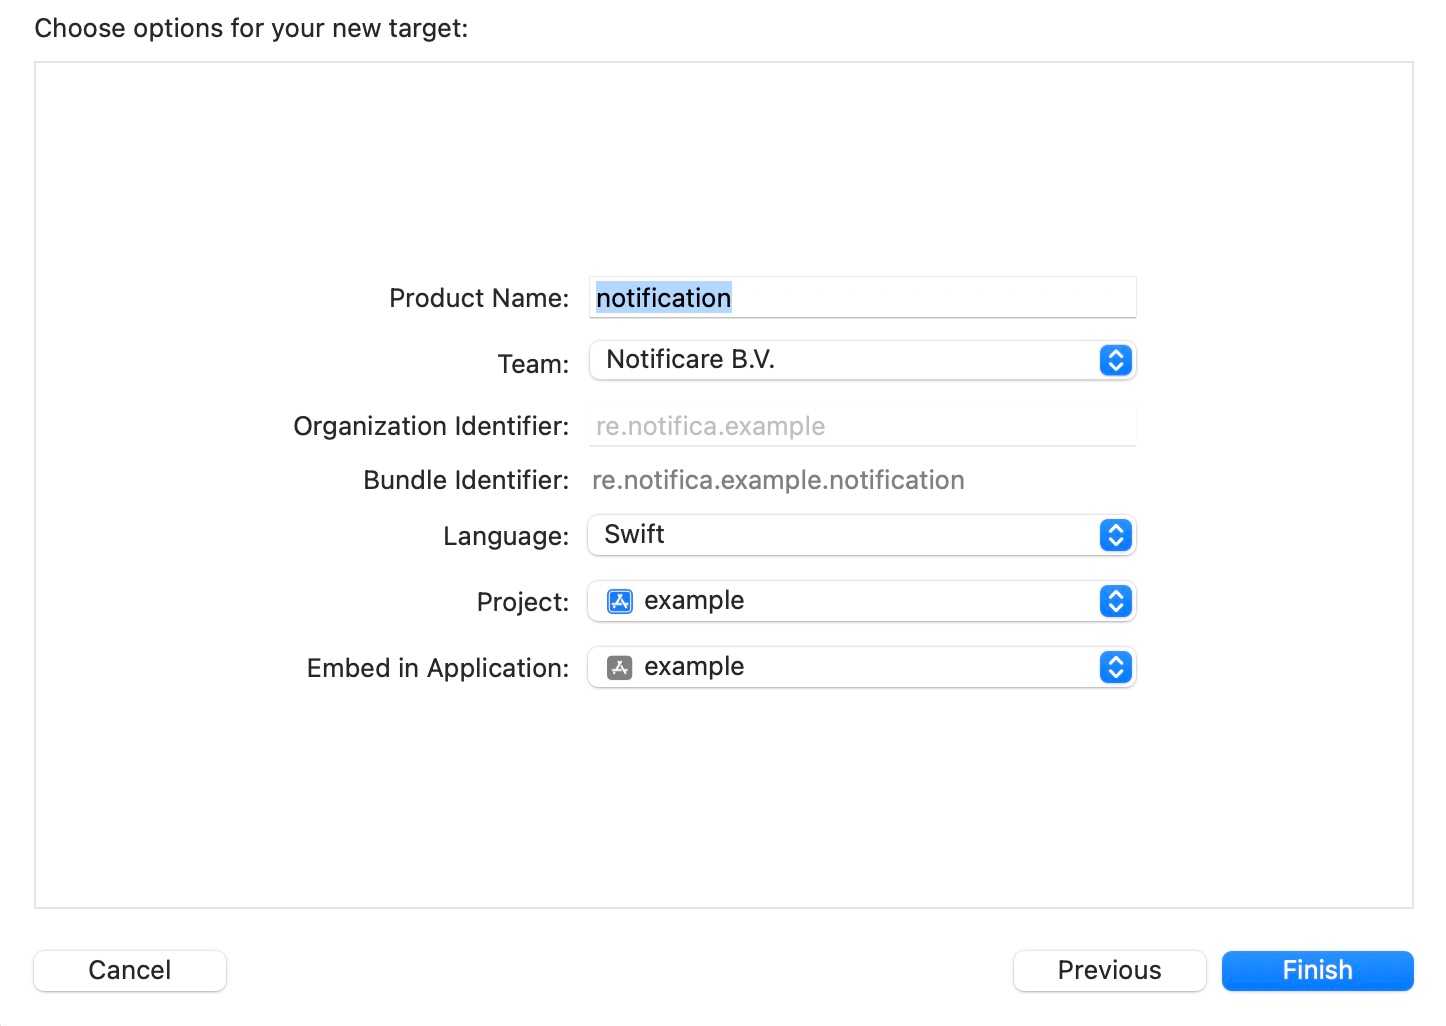Click the "Product Name:" label
1446x1026 pixels.
click(478, 298)
